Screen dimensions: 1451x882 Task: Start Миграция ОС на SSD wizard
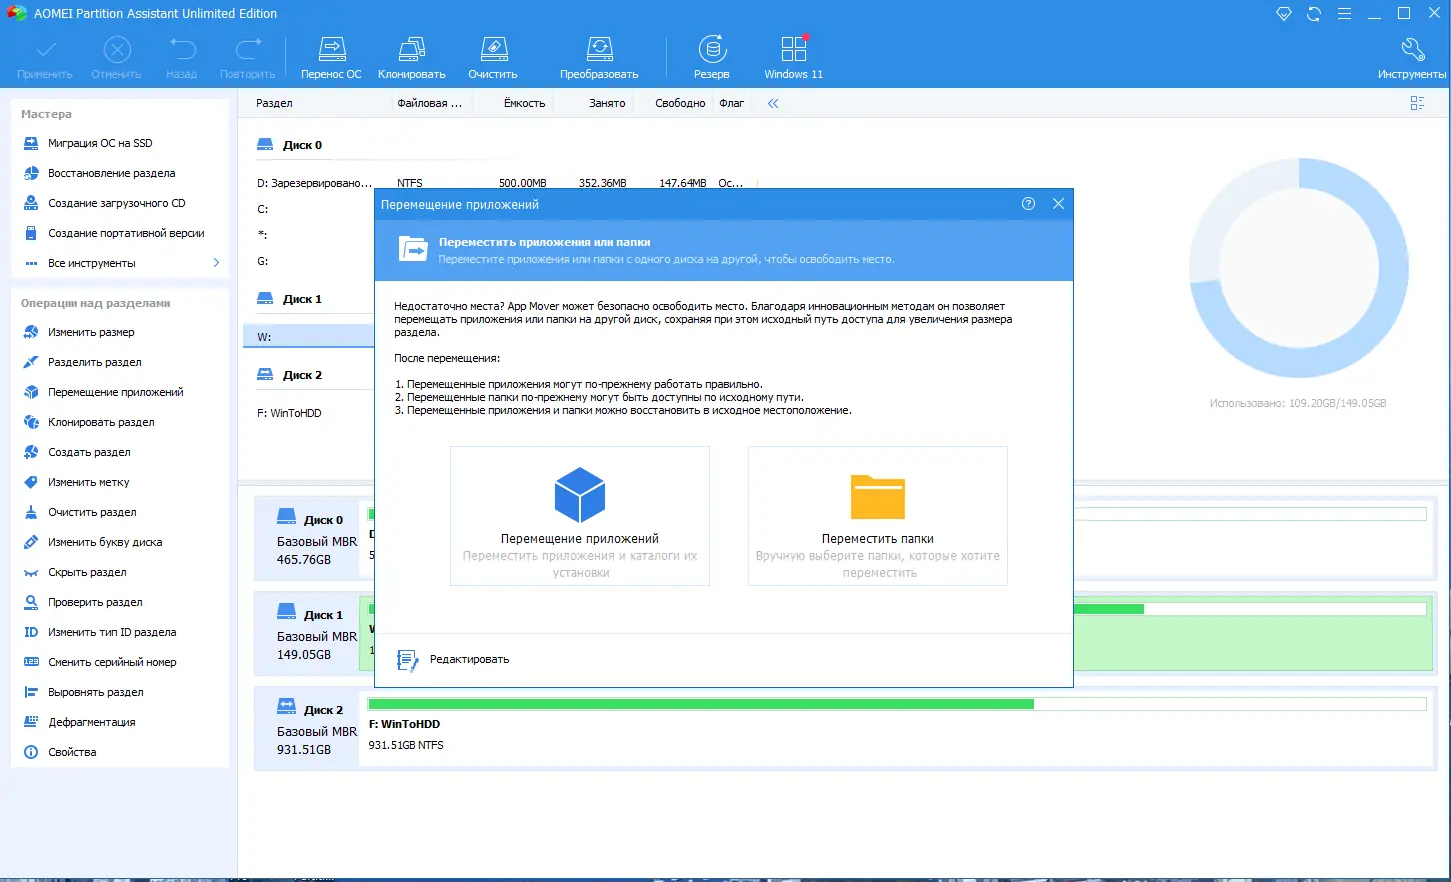100,143
